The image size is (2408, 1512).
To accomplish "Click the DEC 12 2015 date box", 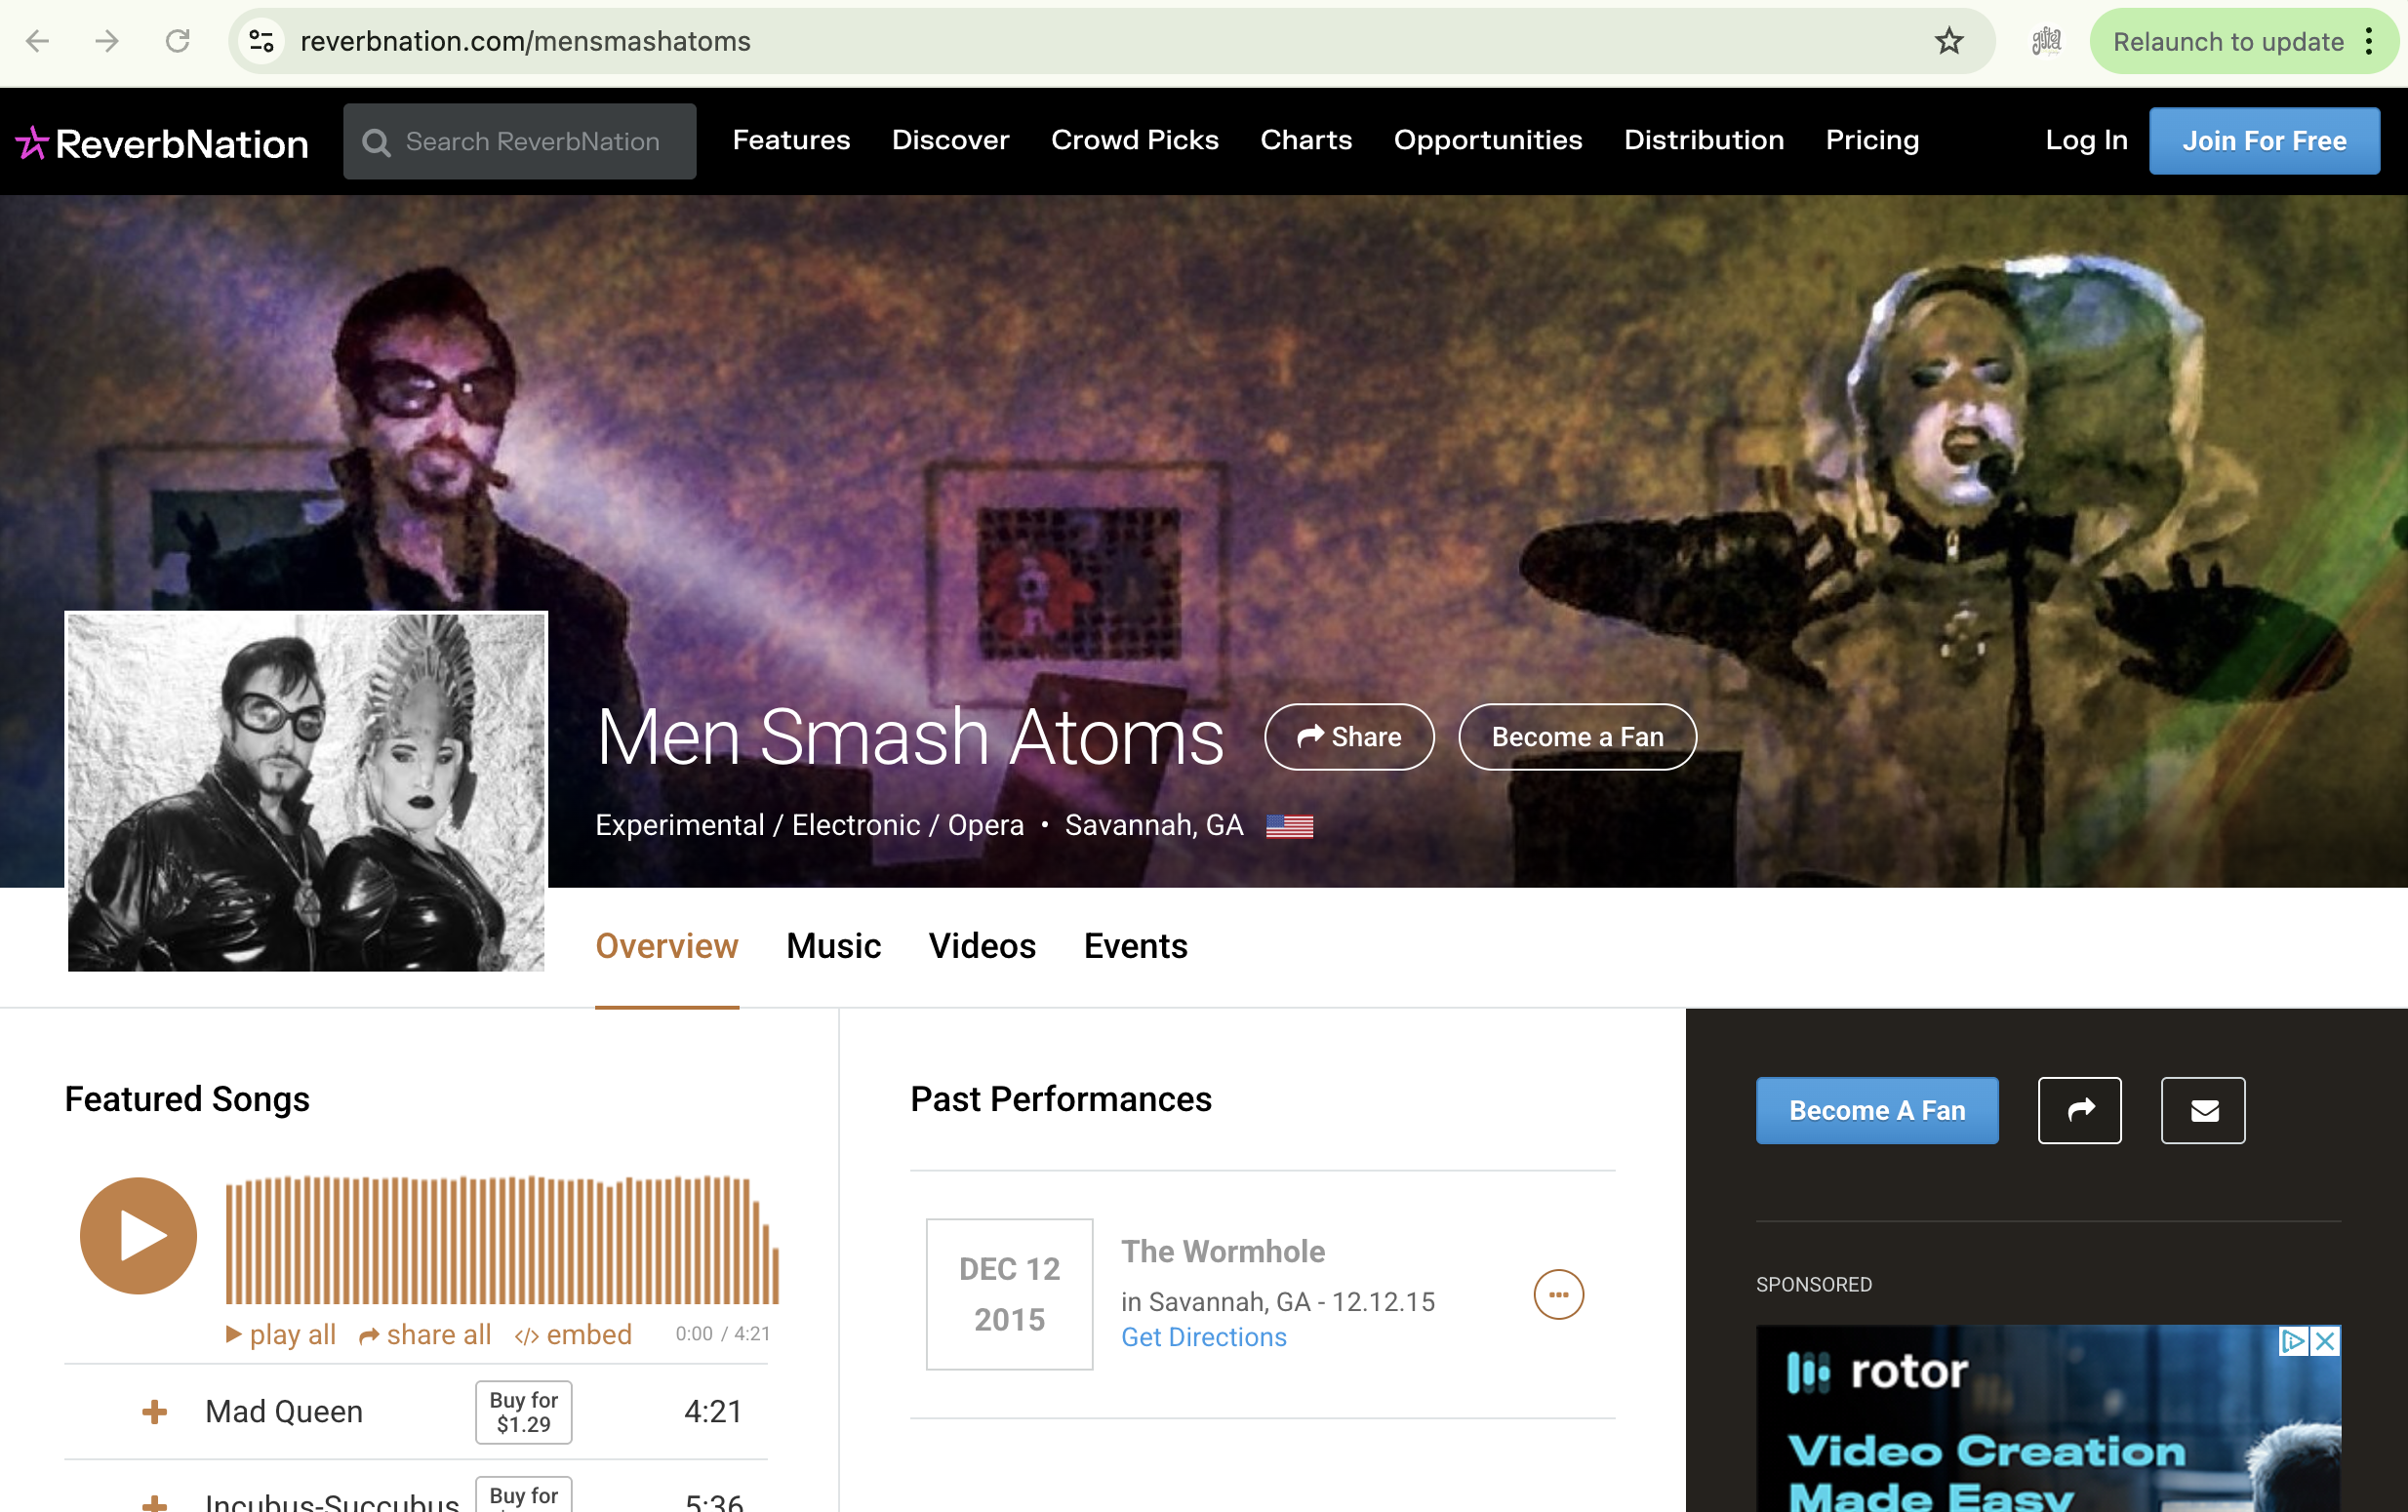I will [1009, 1294].
